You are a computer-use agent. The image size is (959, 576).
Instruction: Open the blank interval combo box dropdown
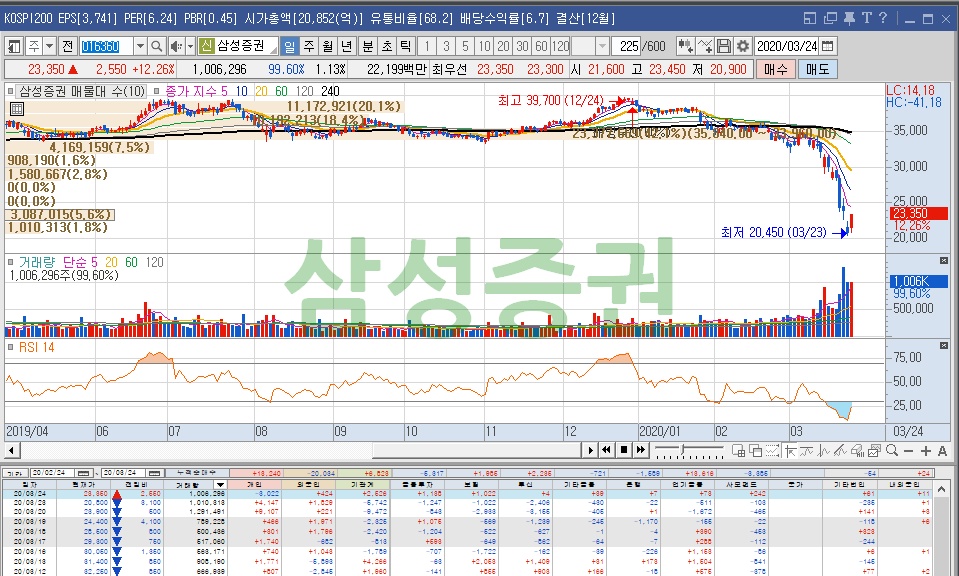point(602,46)
